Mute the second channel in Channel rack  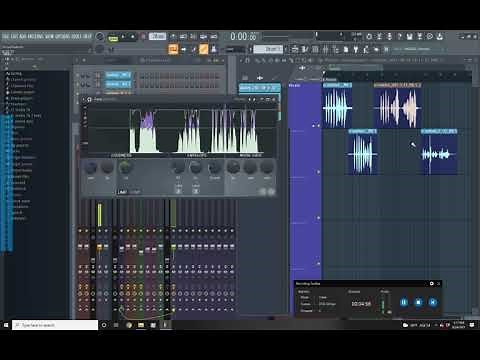click(x=77, y=84)
